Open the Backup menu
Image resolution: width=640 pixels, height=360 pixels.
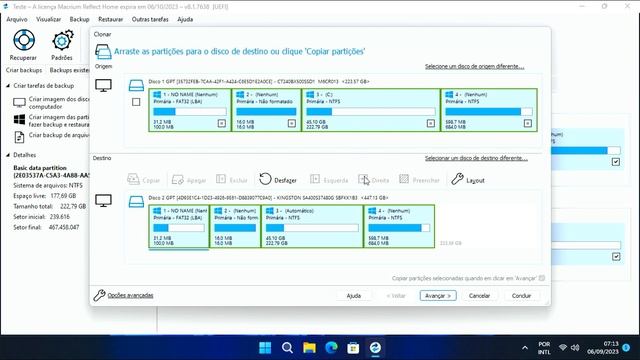[79, 19]
